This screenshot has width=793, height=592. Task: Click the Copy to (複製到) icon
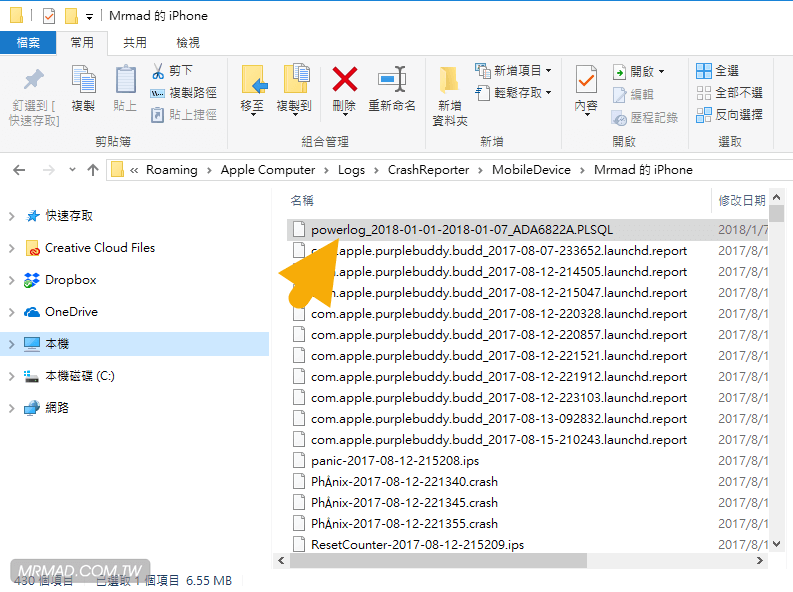[x=296, y=79]
